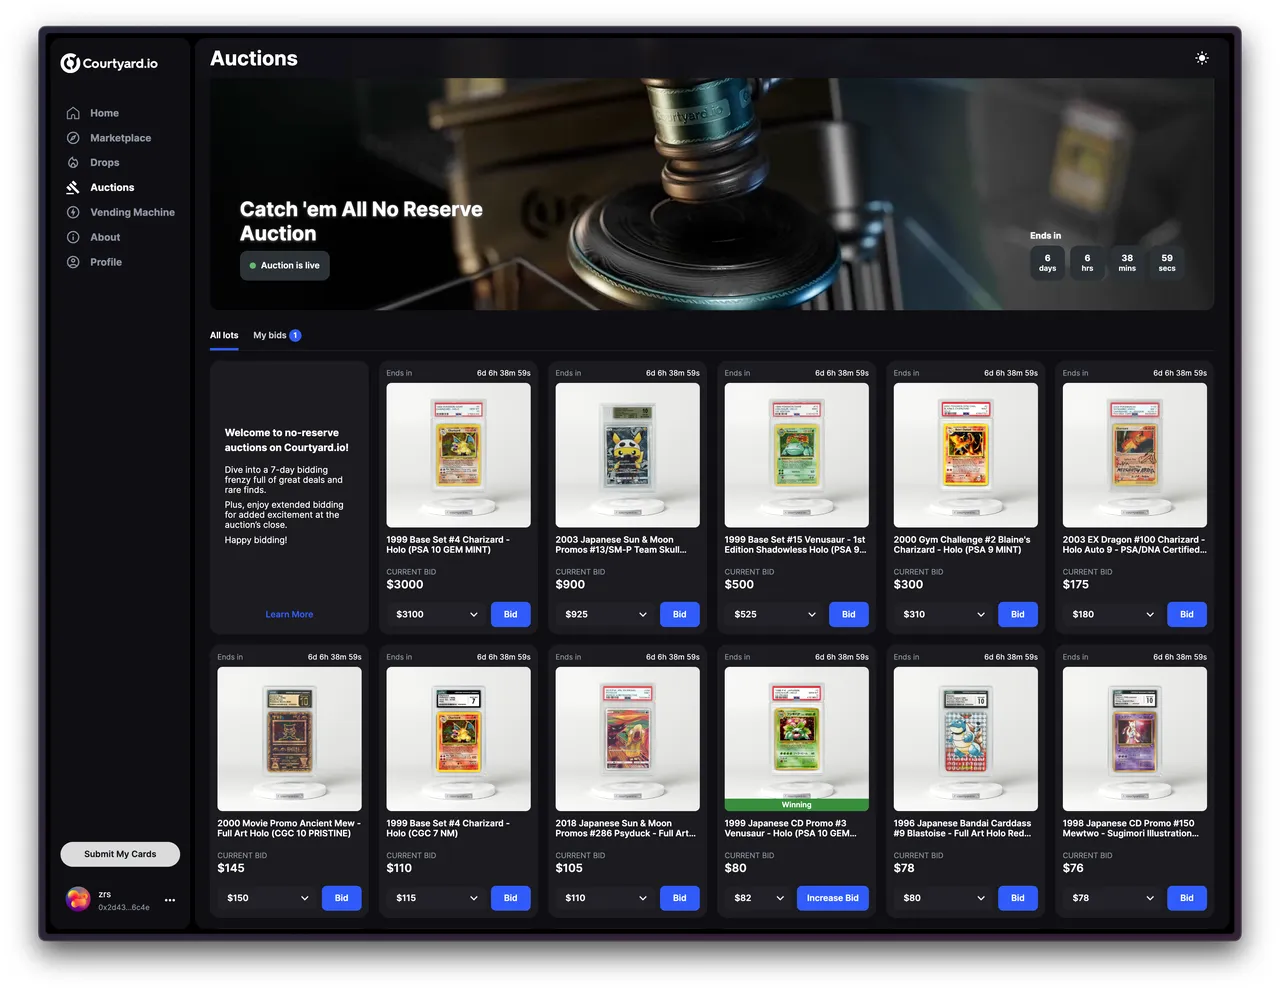This screenshot has height=992, width=1280.
Task: Open EX Dragon Charizard Auto card image
Action: pyautogui.click(x=1135, y=455)
